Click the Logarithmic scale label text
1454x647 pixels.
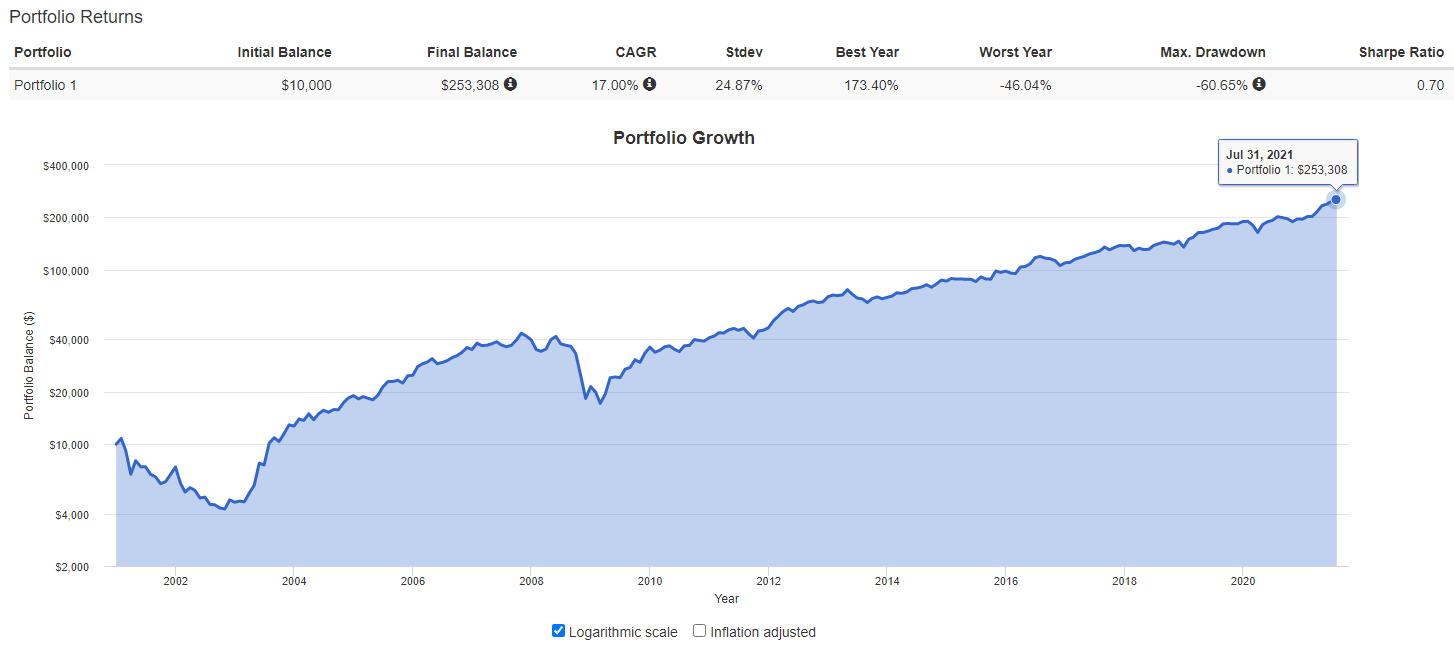coord(623,632)
